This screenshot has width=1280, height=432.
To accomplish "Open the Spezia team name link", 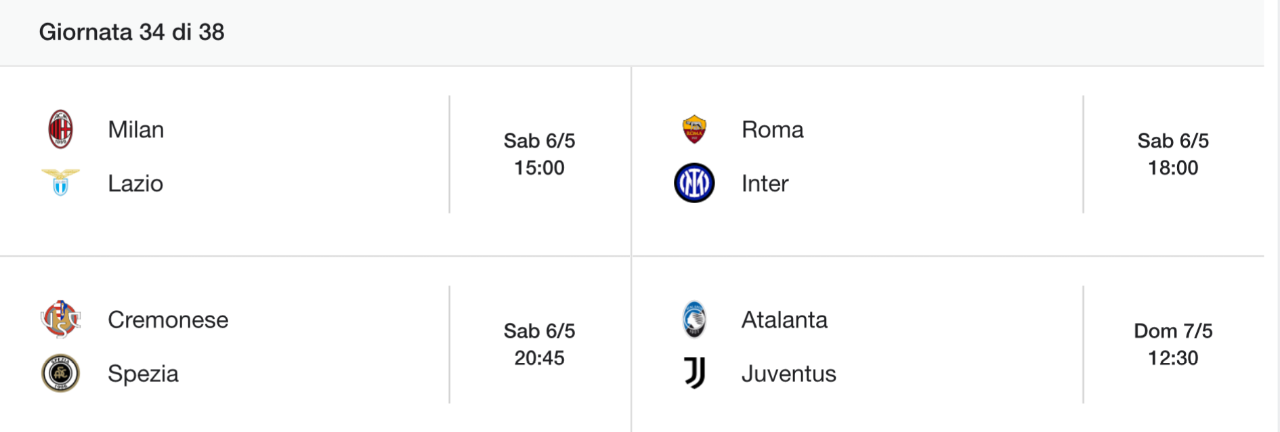I will point(143,374).
